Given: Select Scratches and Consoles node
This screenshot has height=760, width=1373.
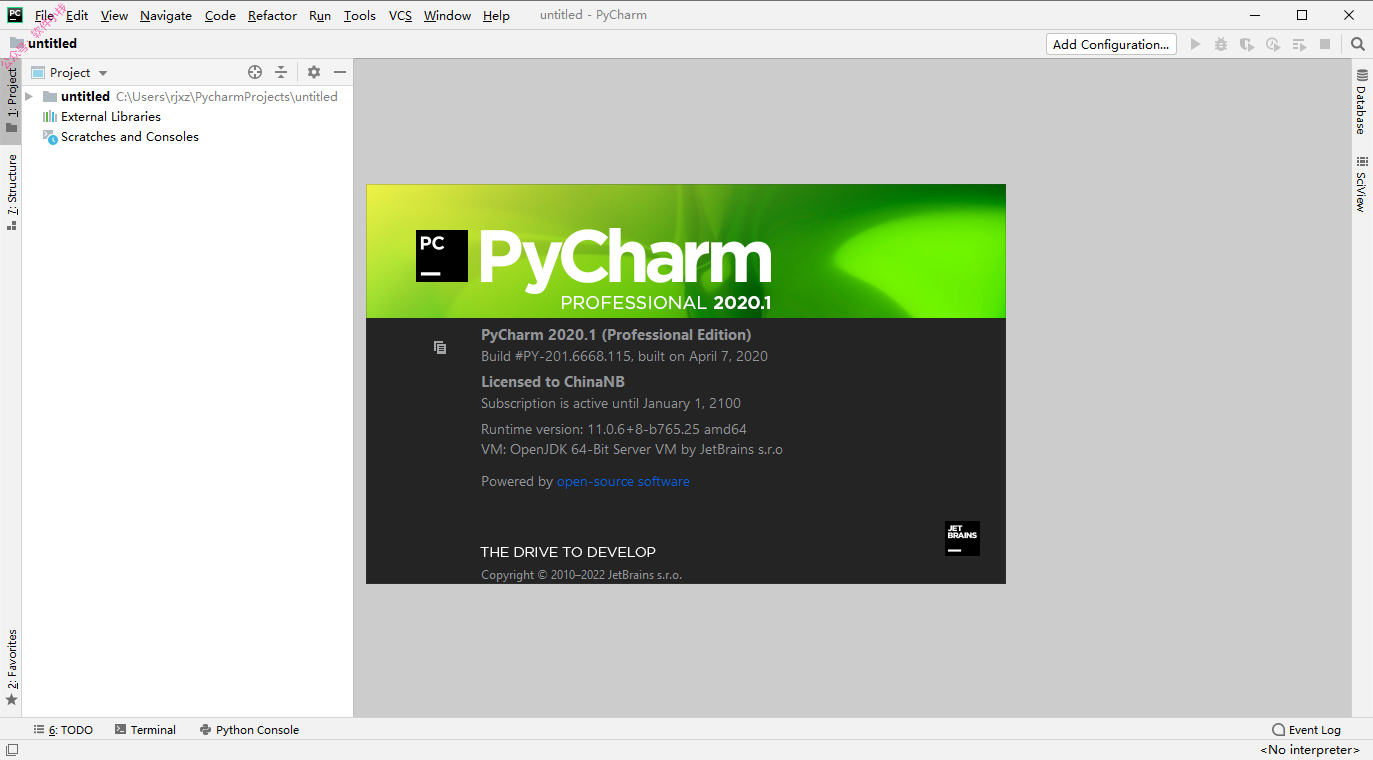Looking at the screenshot, I should (129, 137).
